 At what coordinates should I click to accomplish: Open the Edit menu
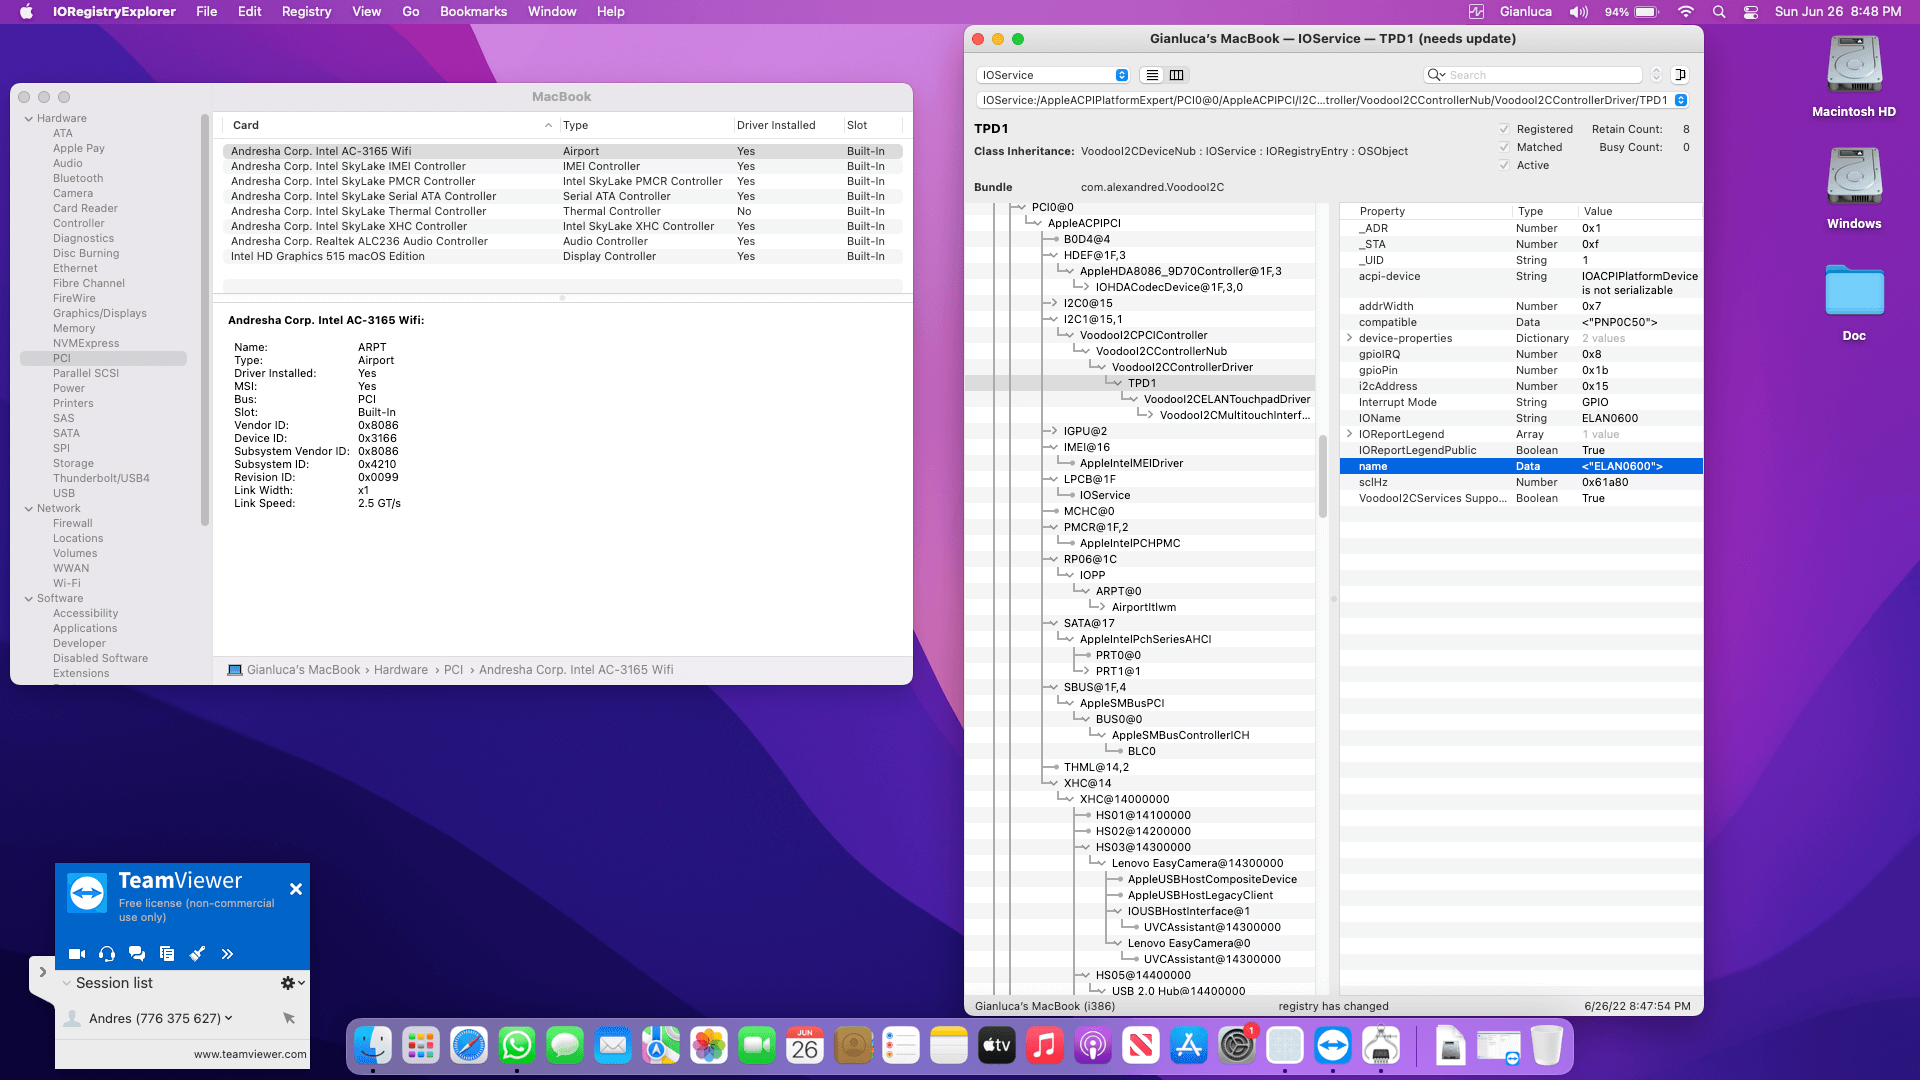click(x=250, y=12)
